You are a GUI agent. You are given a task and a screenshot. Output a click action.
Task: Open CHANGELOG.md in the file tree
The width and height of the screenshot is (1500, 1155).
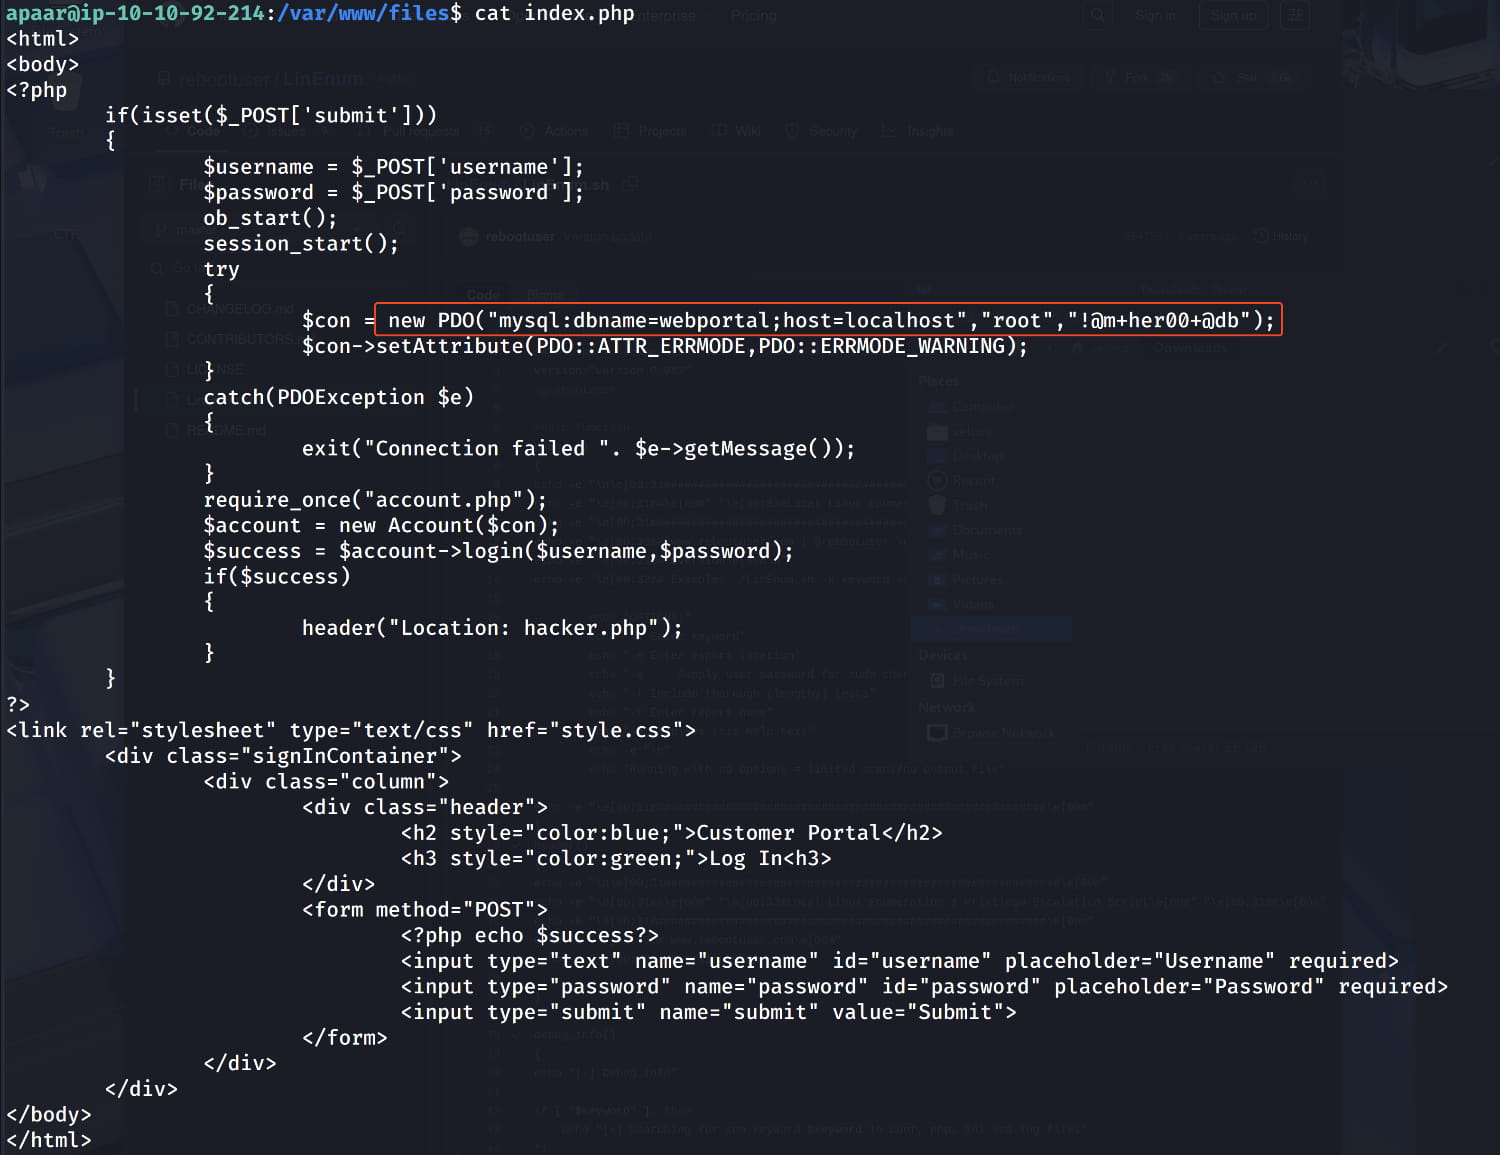(x=240, y=309)
